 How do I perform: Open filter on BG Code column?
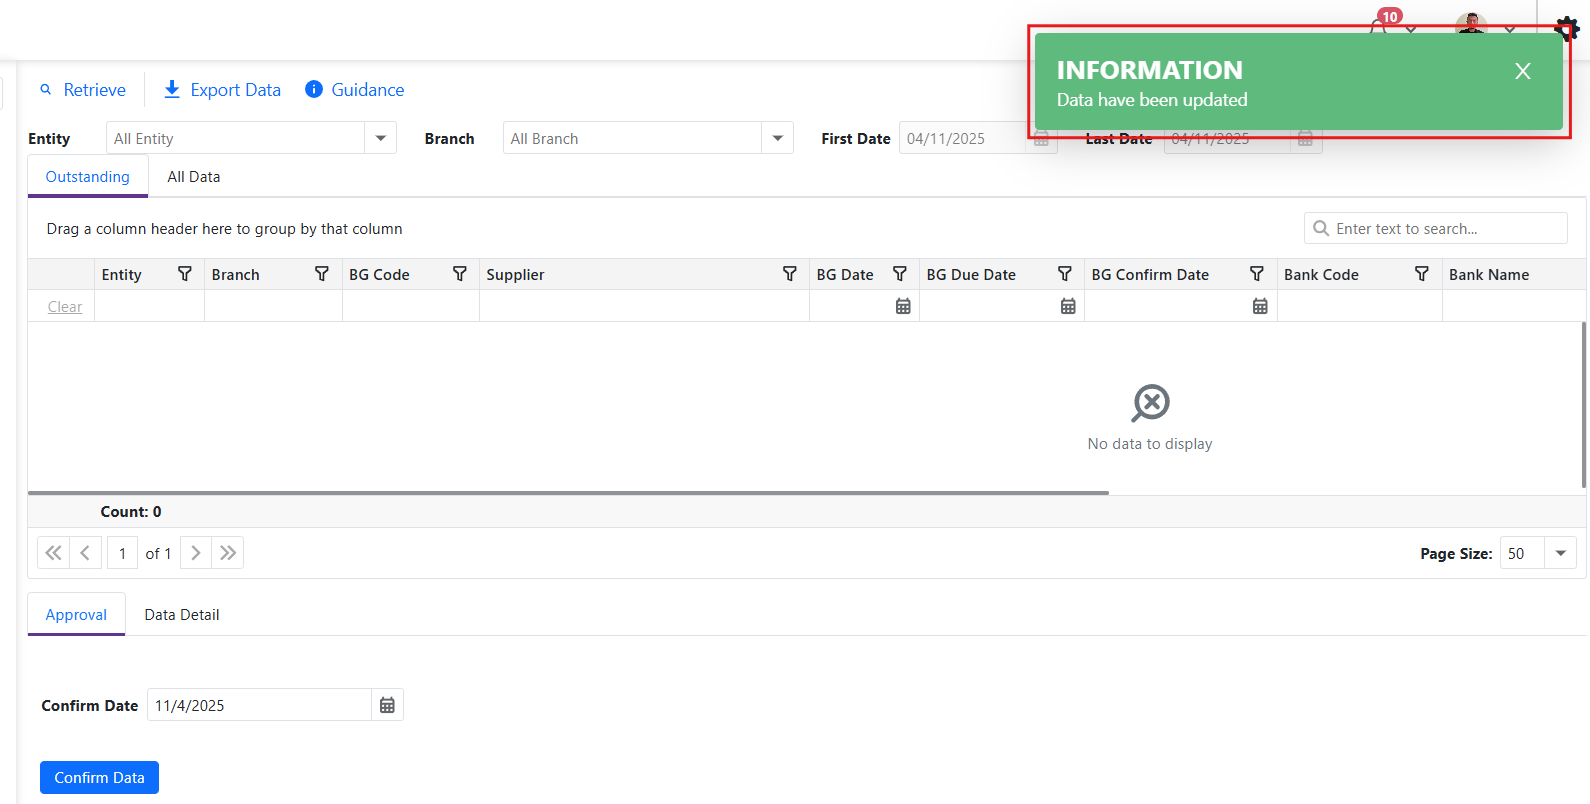click(460, 274)
